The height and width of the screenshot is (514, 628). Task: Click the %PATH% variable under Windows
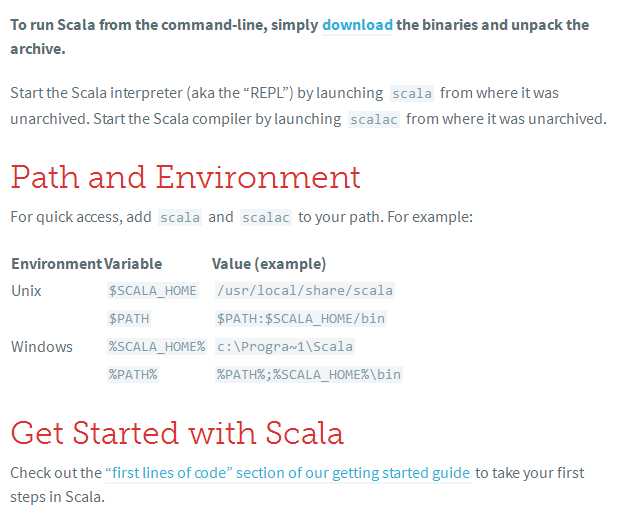click(133, 375)
